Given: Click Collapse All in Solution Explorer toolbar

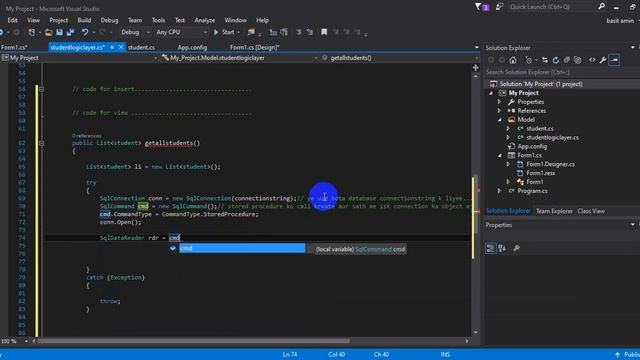Looking at the screenshot, I should pyautogui.click(x=567, y=60).
